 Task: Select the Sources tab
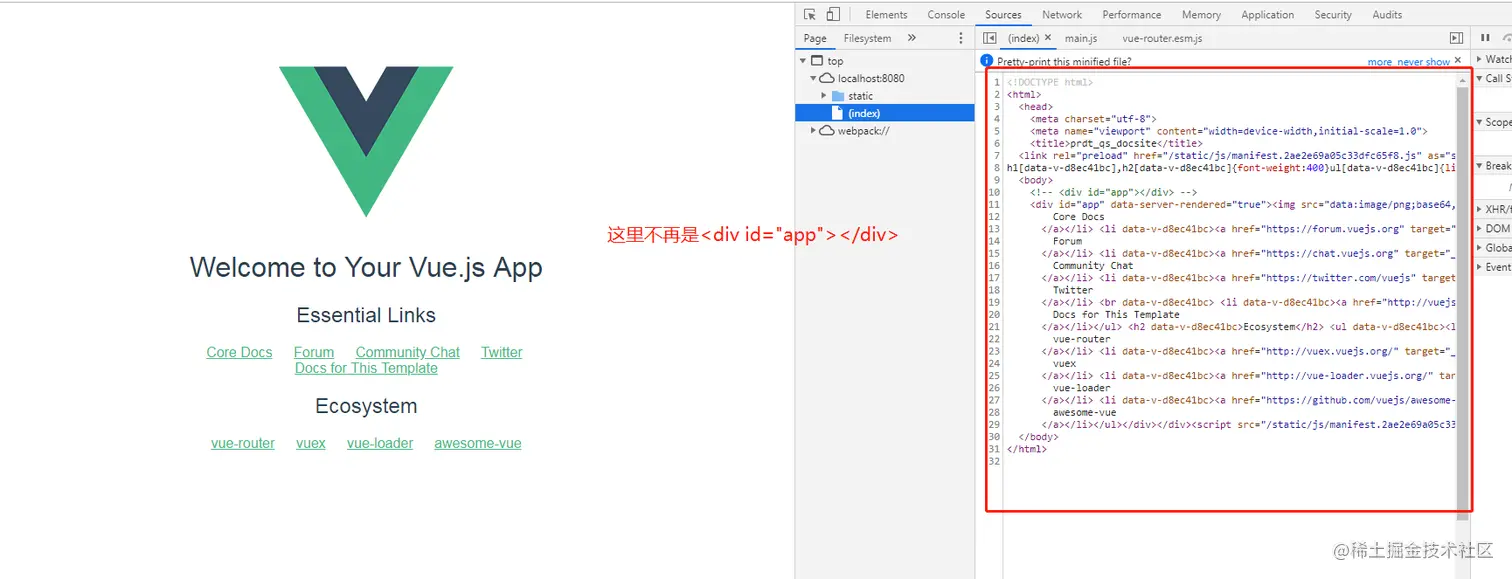(1003, 15)
